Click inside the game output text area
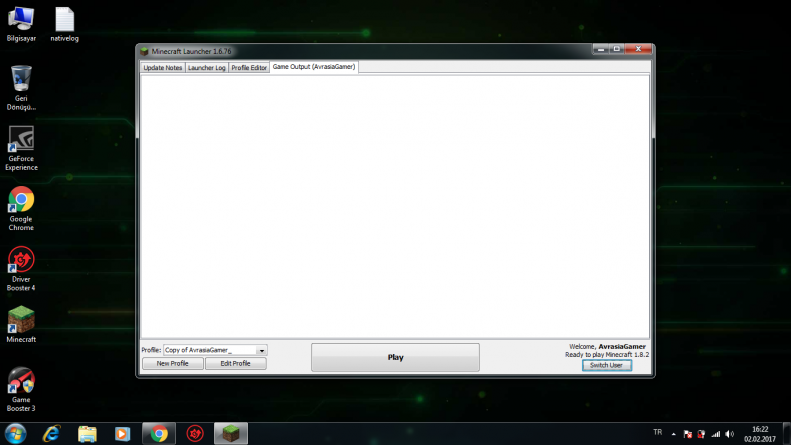 coord(395,206)
